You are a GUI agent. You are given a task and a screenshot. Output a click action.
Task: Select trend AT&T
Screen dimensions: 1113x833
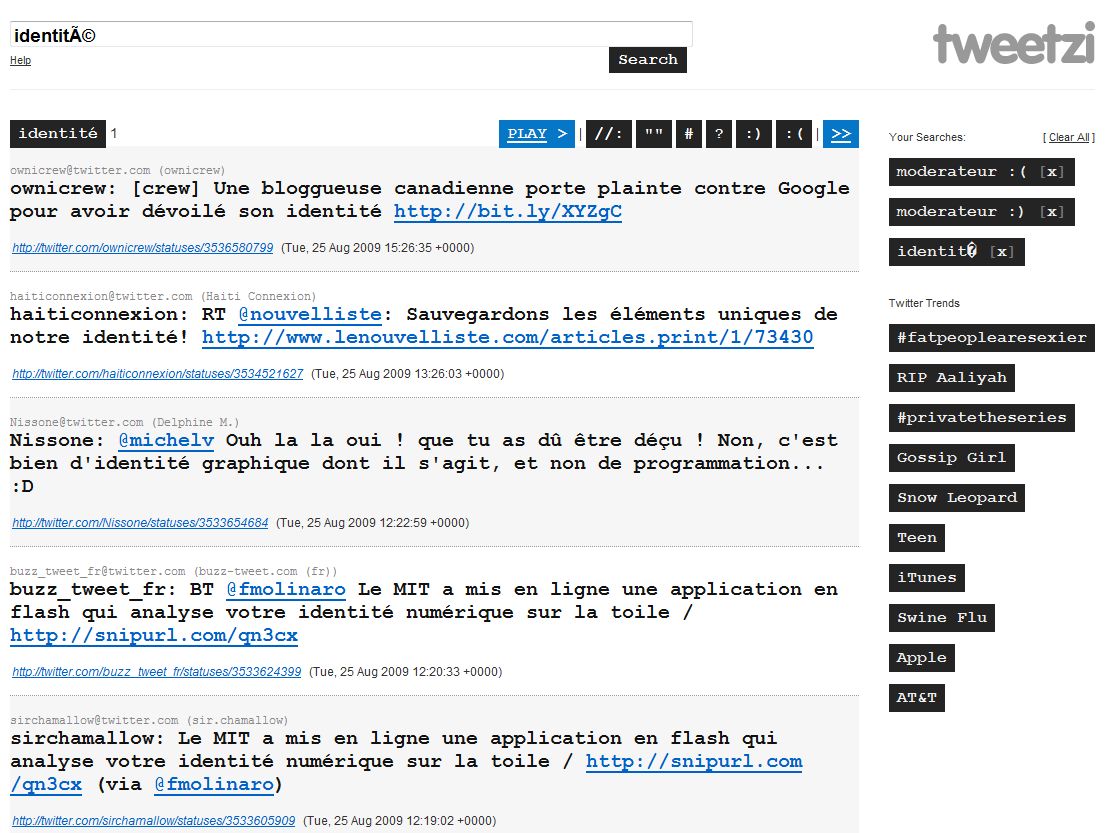[916, 697]
